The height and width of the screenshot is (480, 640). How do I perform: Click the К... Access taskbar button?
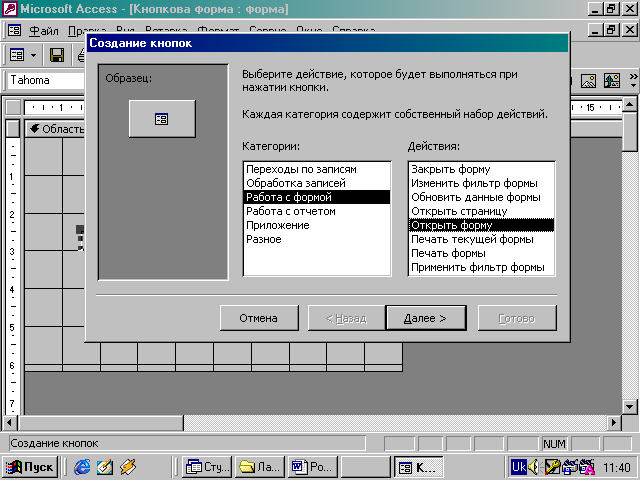[x=418, y=467]
